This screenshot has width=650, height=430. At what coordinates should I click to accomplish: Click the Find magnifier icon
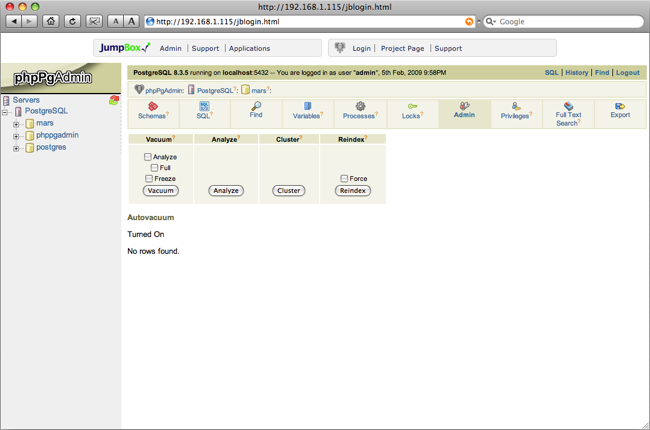click(x=256, y=106)
